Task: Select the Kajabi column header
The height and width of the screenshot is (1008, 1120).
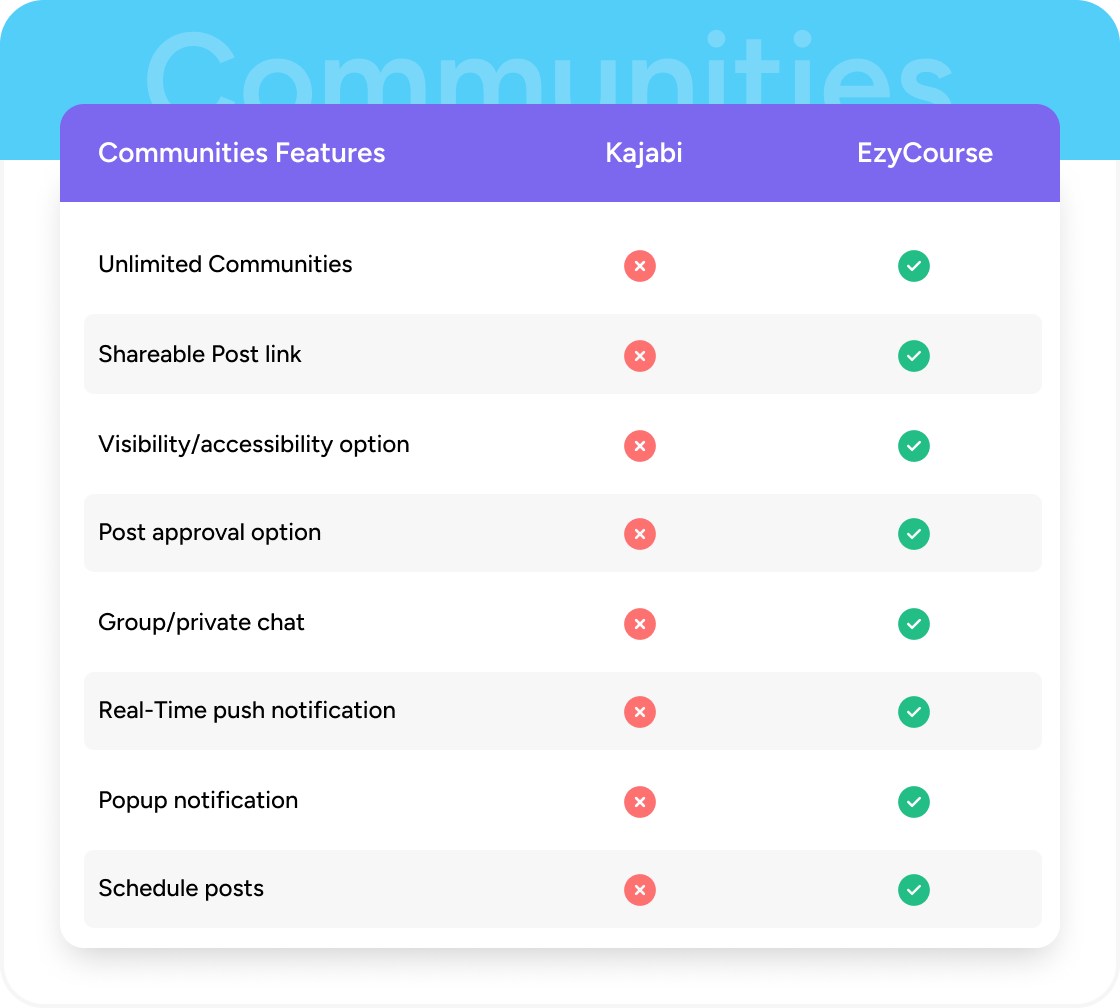Action: 644,153
